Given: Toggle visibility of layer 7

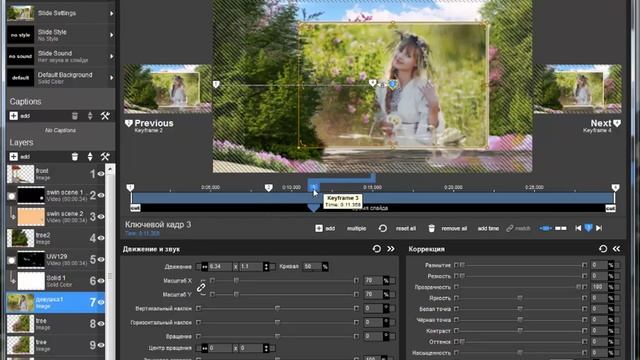Looking at the screenshot, I should pyautogui.click(x=101, y=302).
